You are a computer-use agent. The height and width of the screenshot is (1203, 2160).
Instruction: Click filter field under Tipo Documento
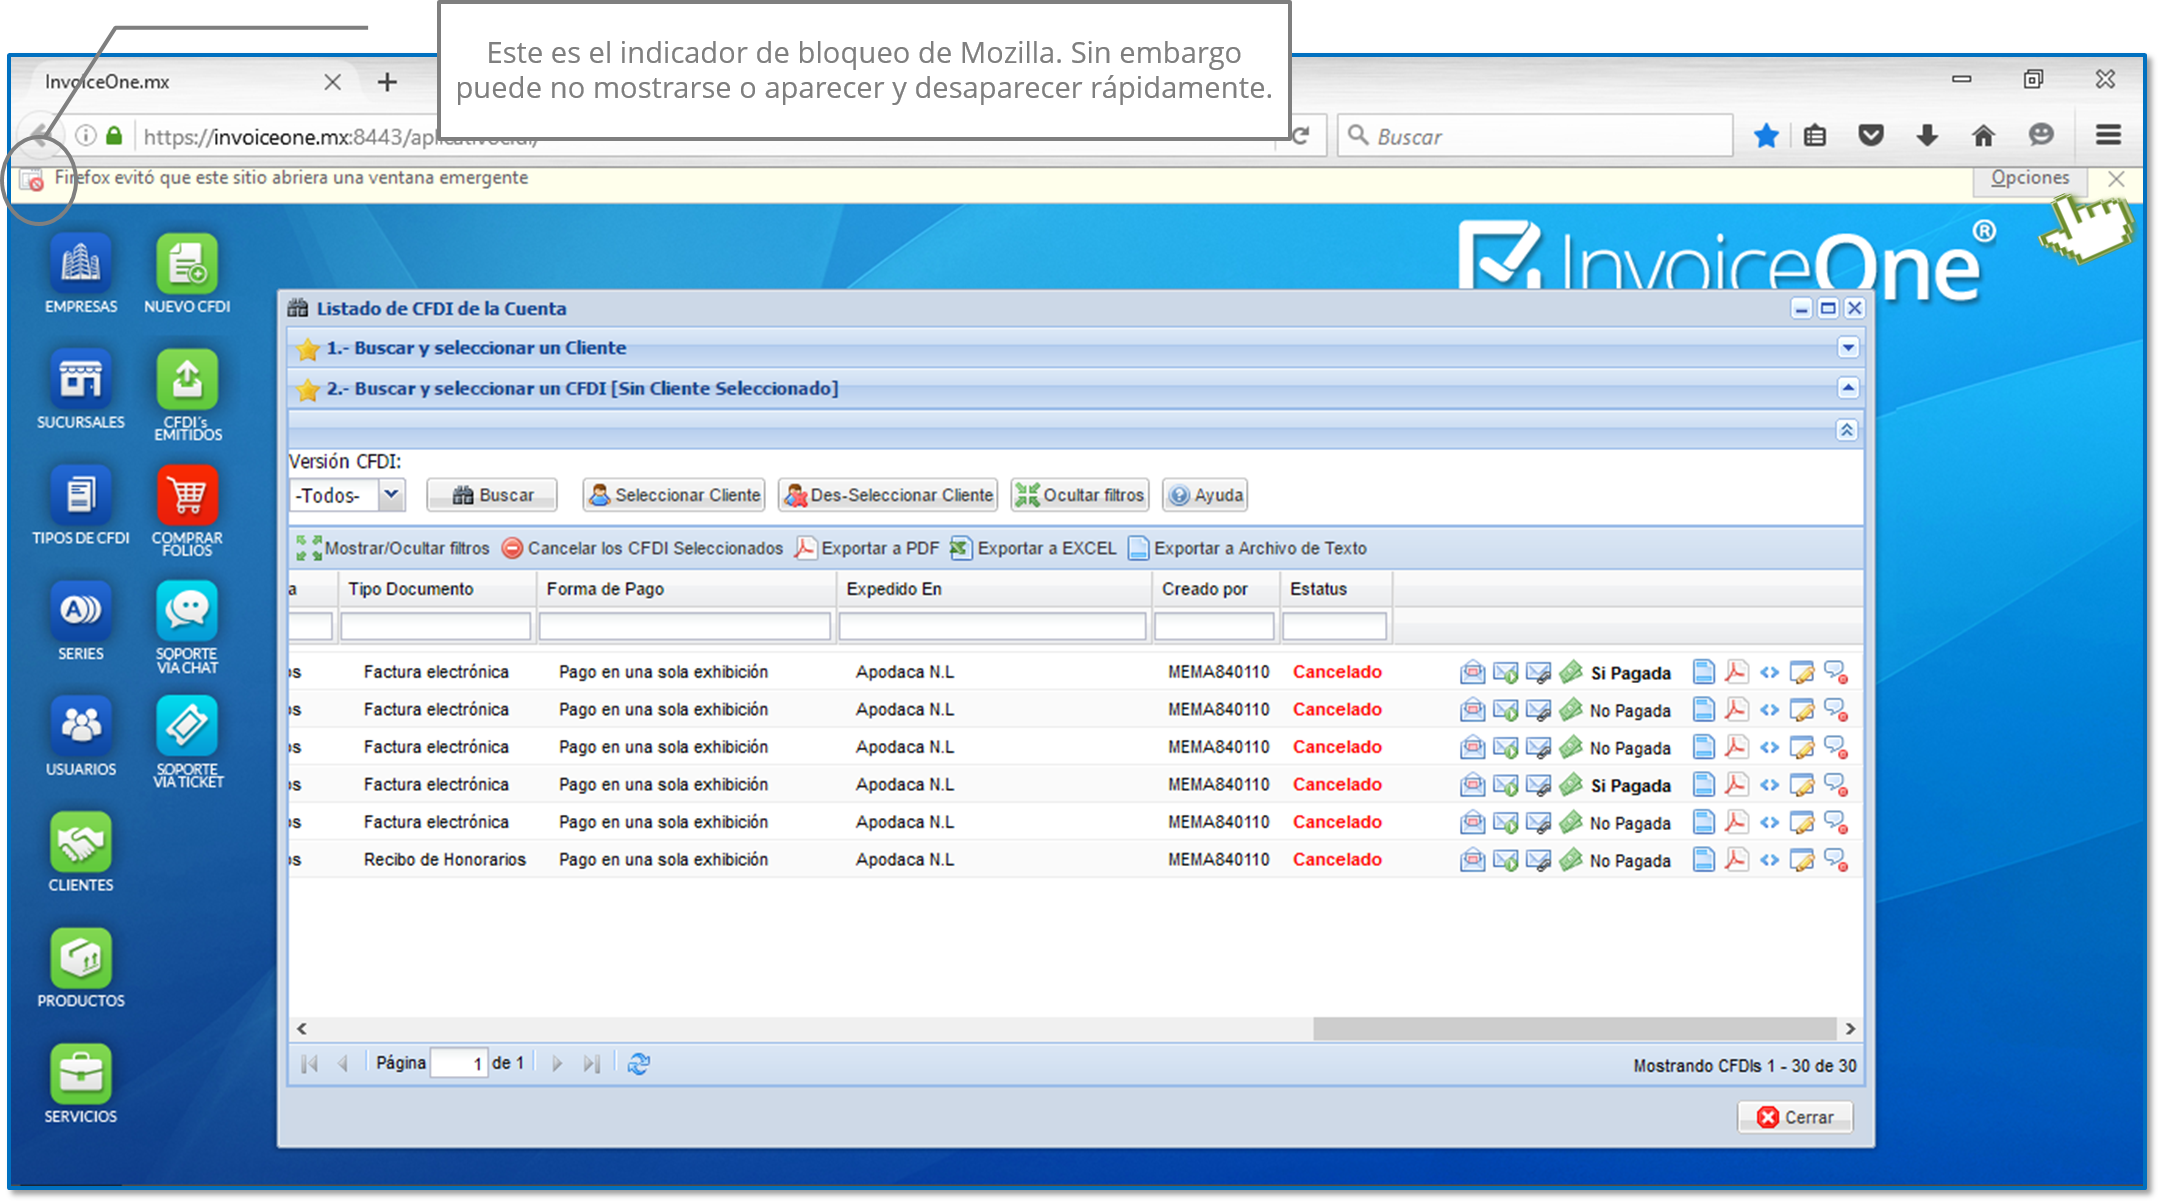[x=435, y=626]
